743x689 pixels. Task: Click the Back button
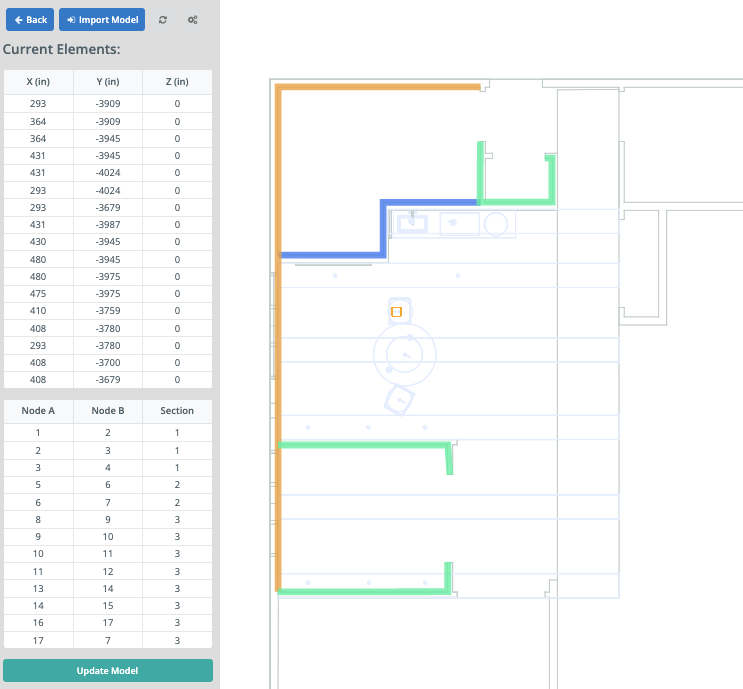(30, 20)
